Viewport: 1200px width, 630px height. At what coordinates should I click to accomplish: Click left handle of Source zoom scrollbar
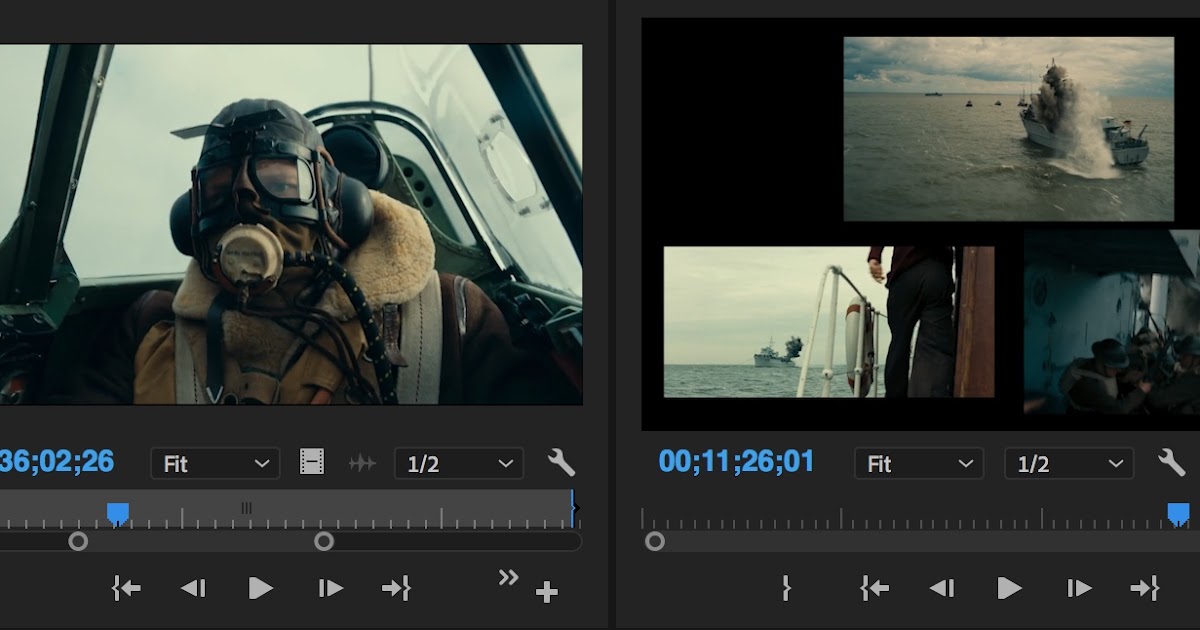tap(78, 541)
